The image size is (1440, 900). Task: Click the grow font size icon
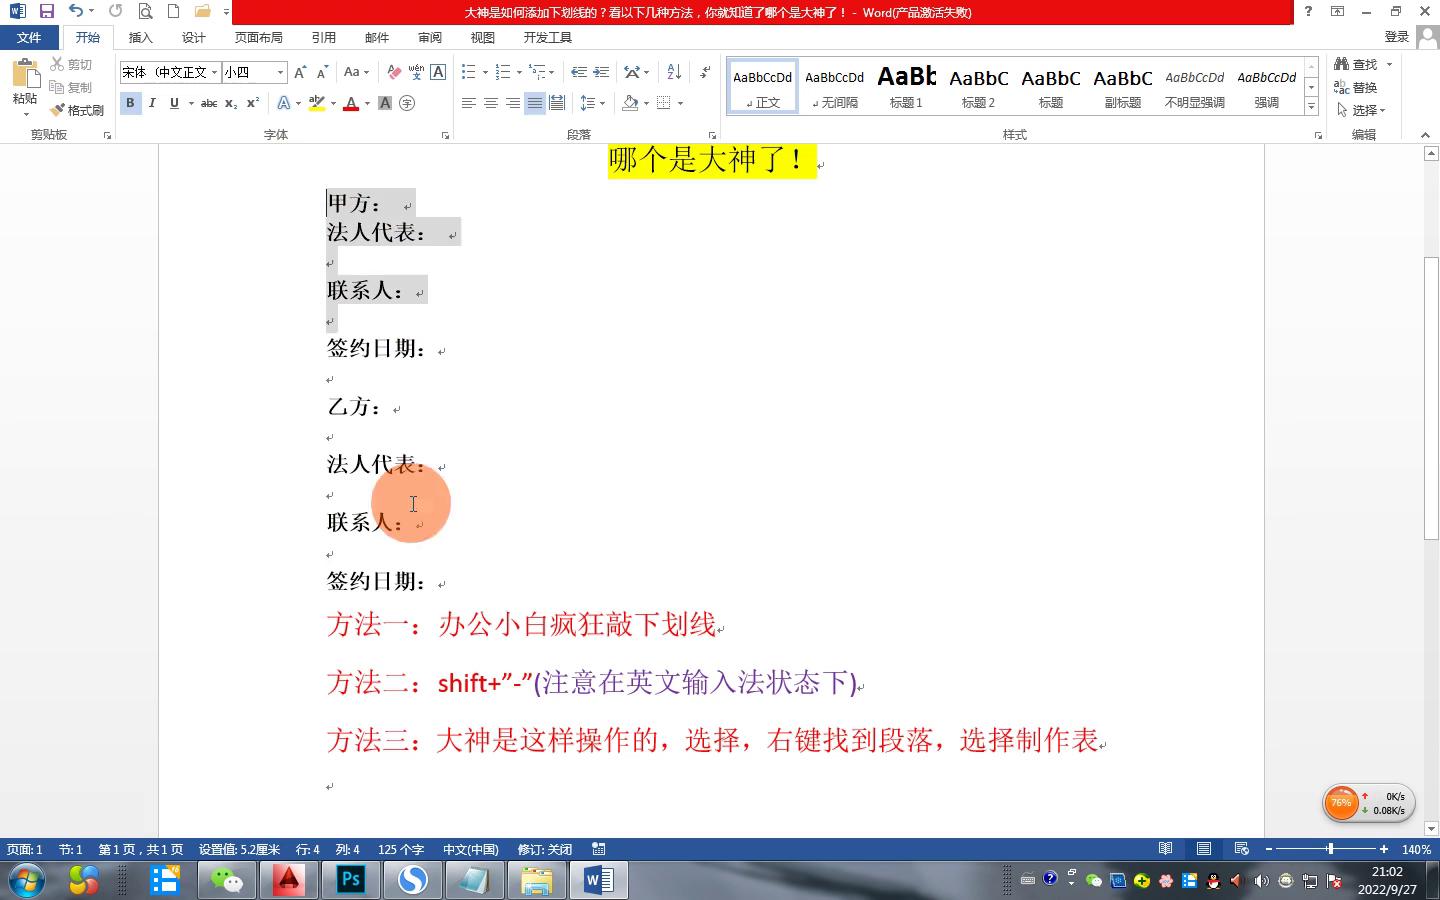coord(300,72)
